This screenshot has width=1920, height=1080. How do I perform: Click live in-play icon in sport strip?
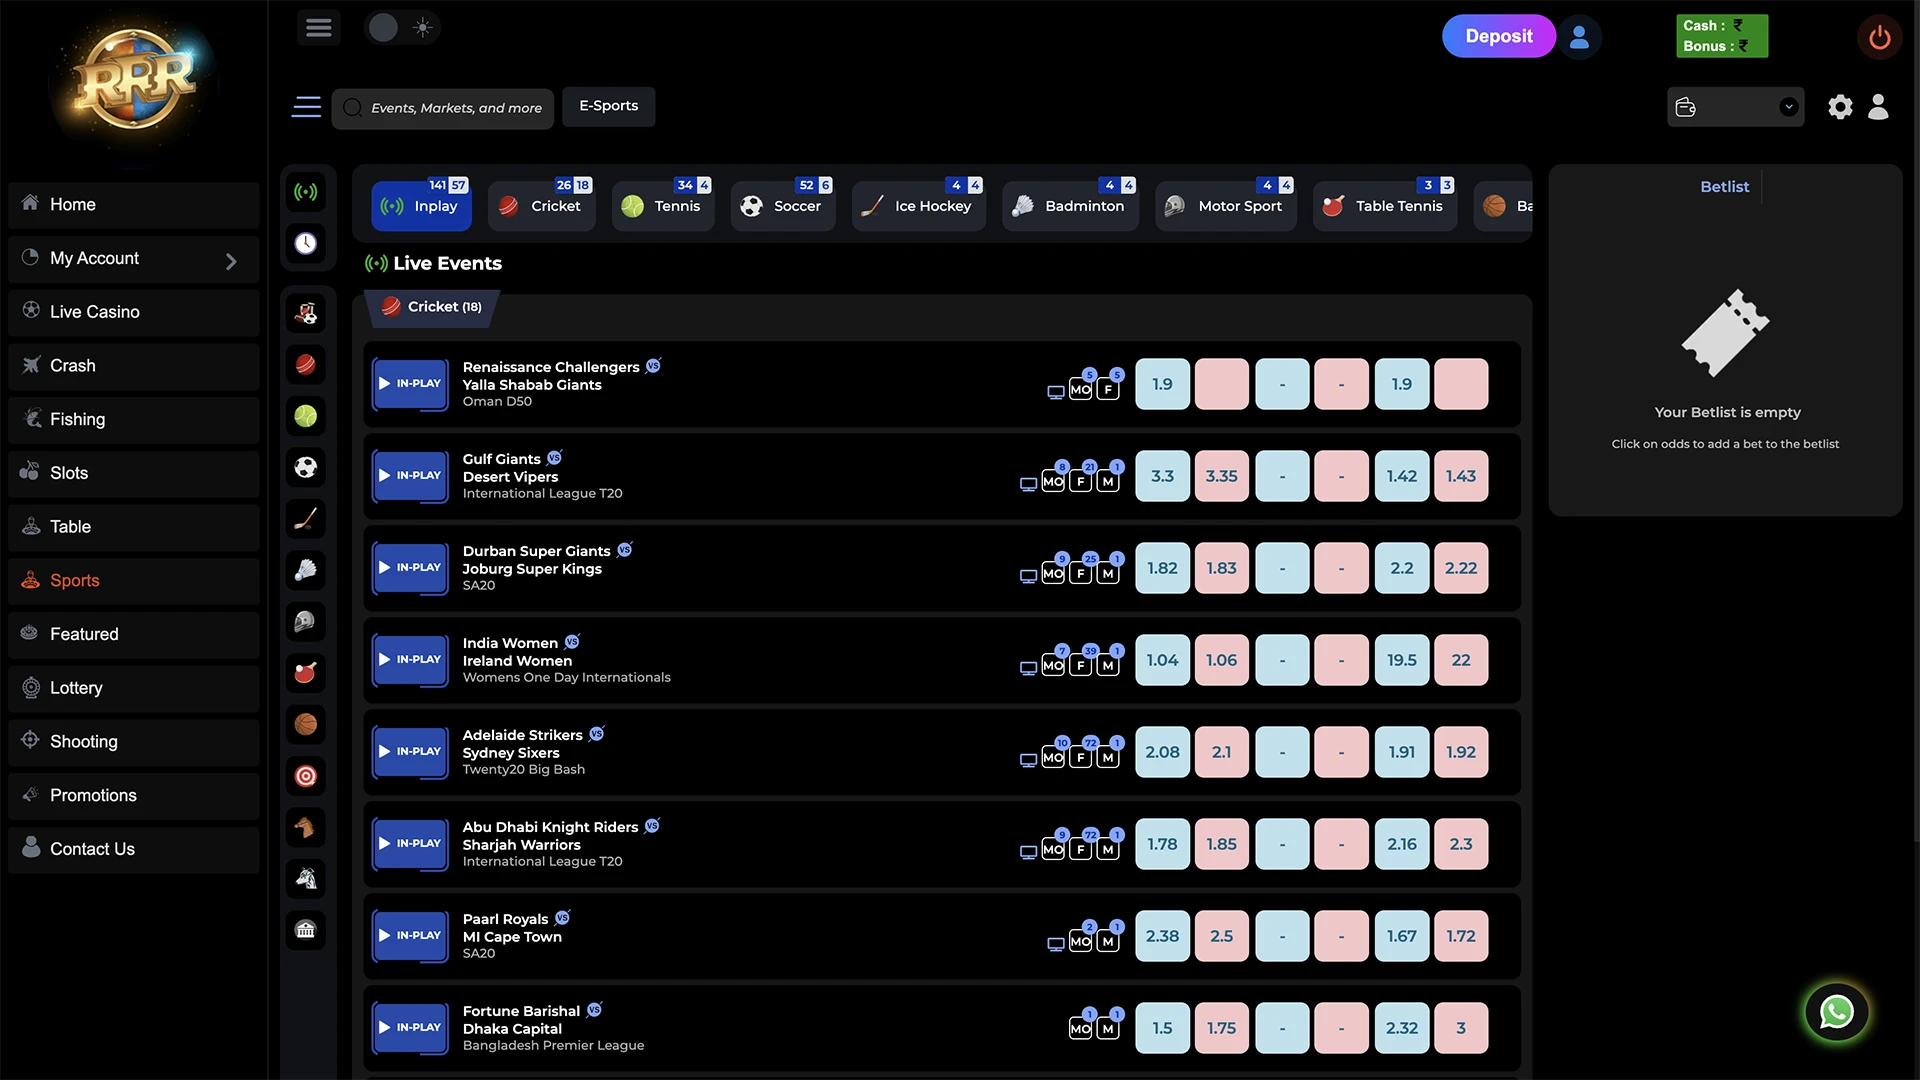point(306,191)
